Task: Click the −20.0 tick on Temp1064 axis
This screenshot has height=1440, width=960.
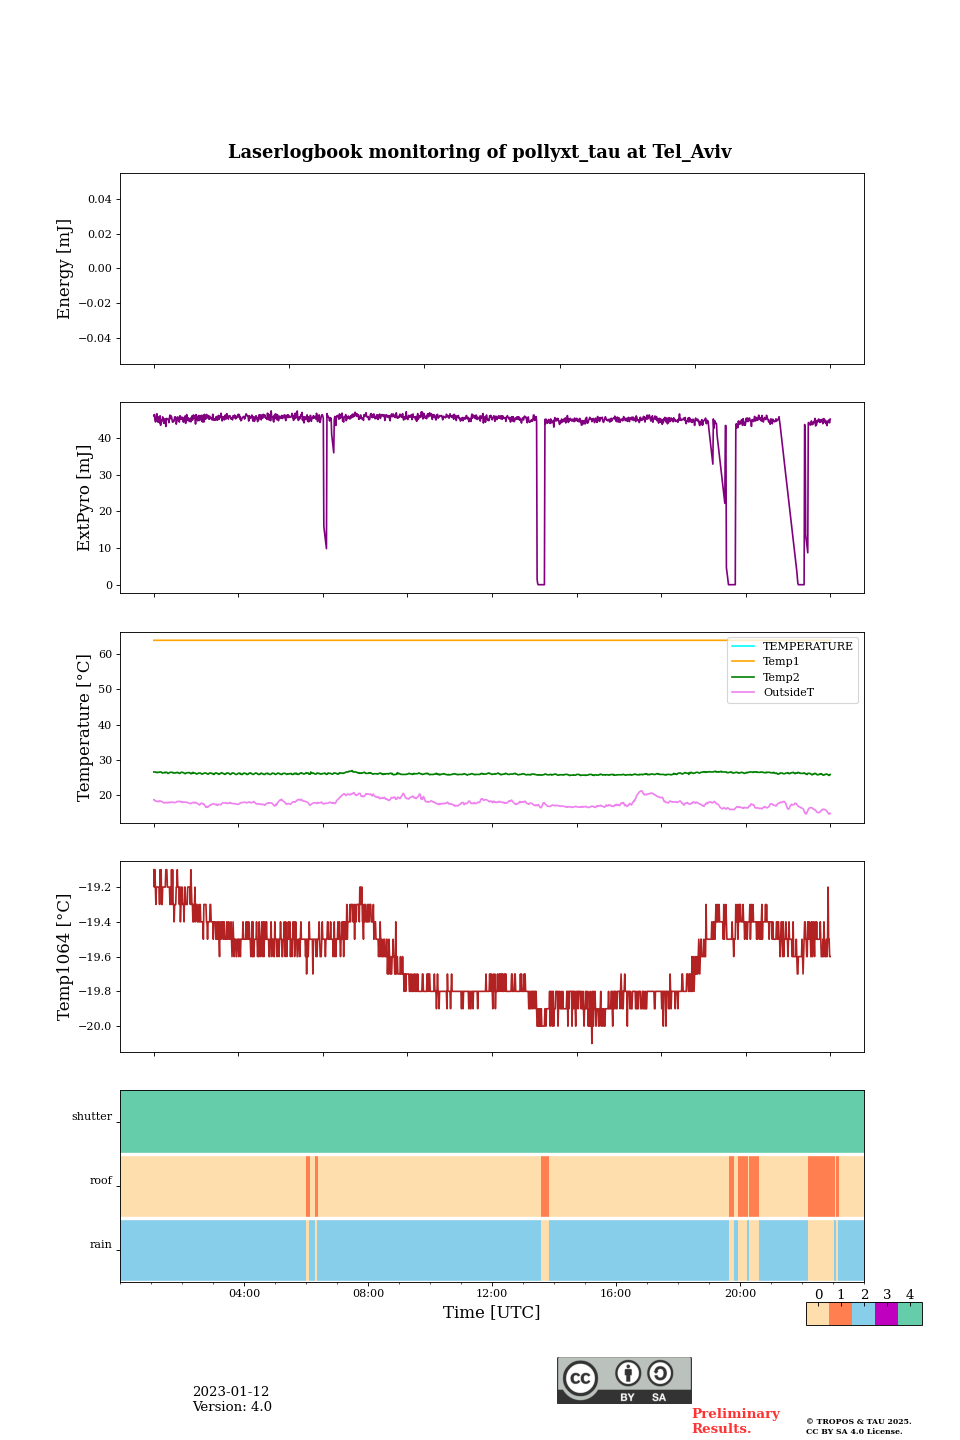Action: pos(94,1027)
